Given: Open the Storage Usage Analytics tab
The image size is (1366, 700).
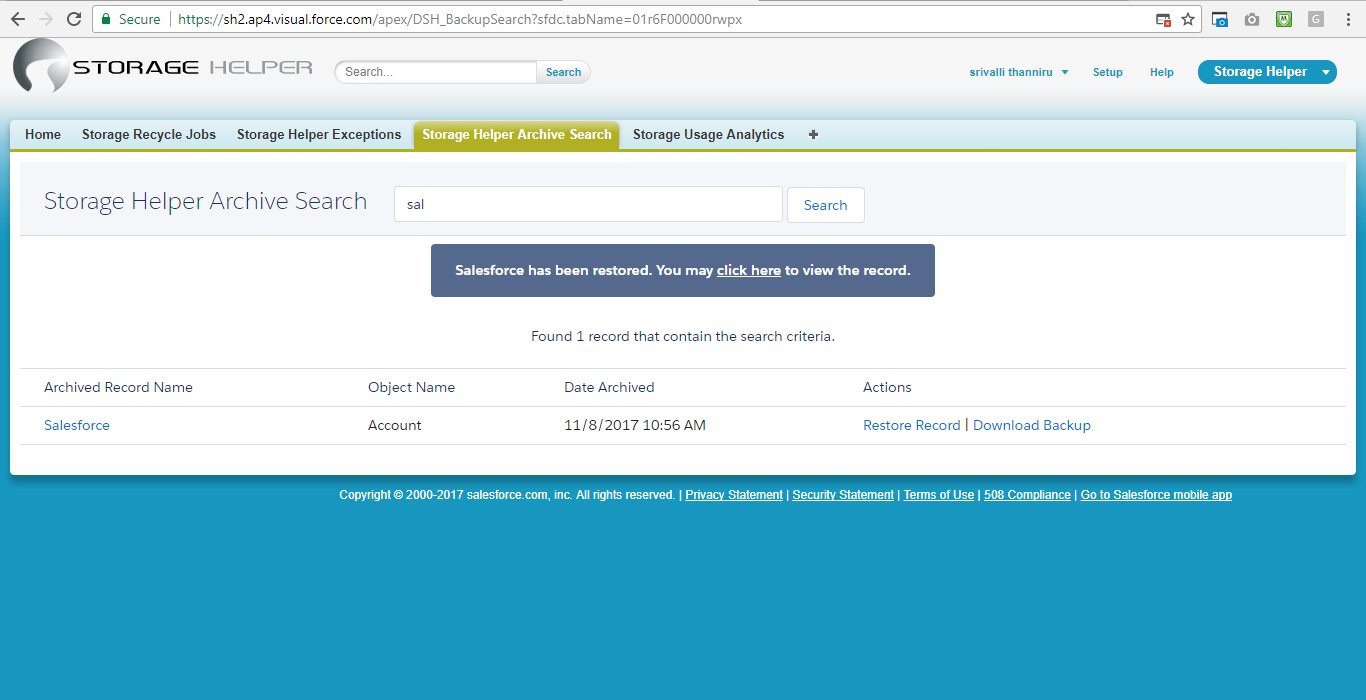Looking at the screenshot, I should (x=709, y=135).
